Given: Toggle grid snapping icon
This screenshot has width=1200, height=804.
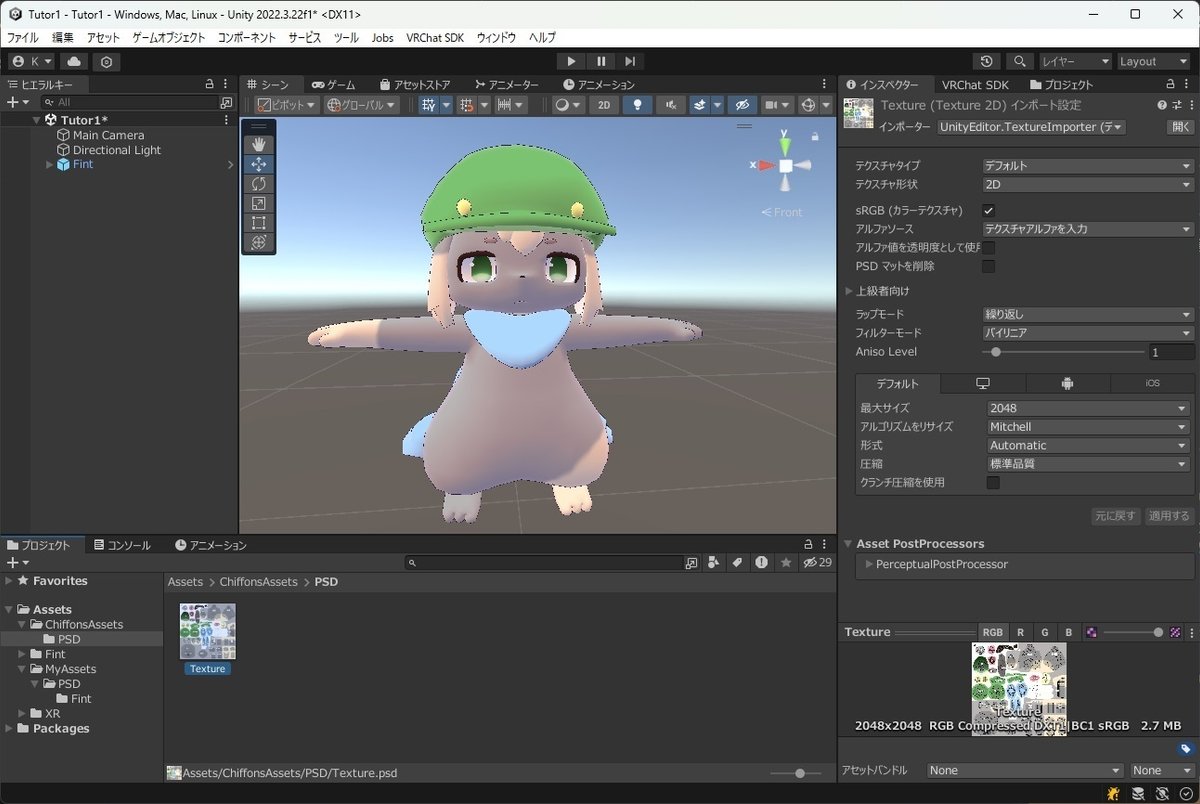Looking at the screenshot, I should pyautogui.click(x=465, y=105).
